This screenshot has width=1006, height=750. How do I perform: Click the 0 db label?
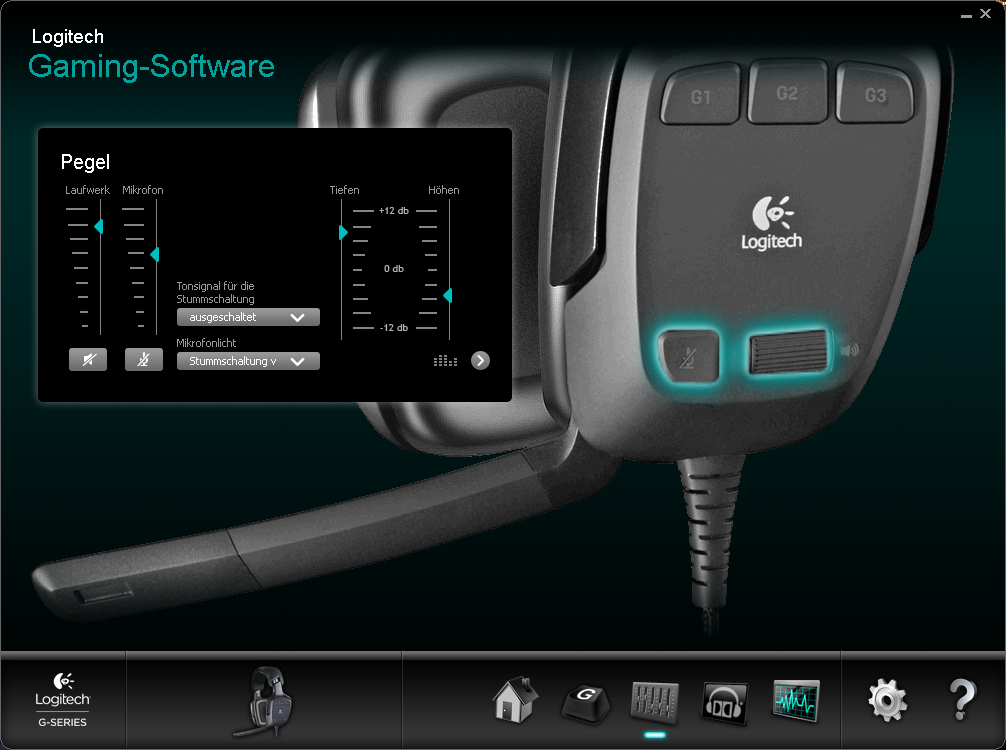pyautogui.click(x=394, y=269)
